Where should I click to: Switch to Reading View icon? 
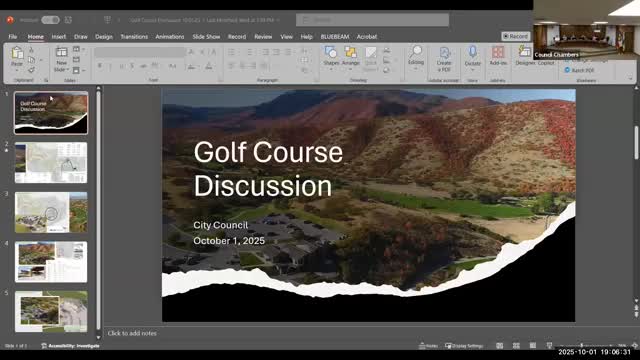[x=533, y=346]
